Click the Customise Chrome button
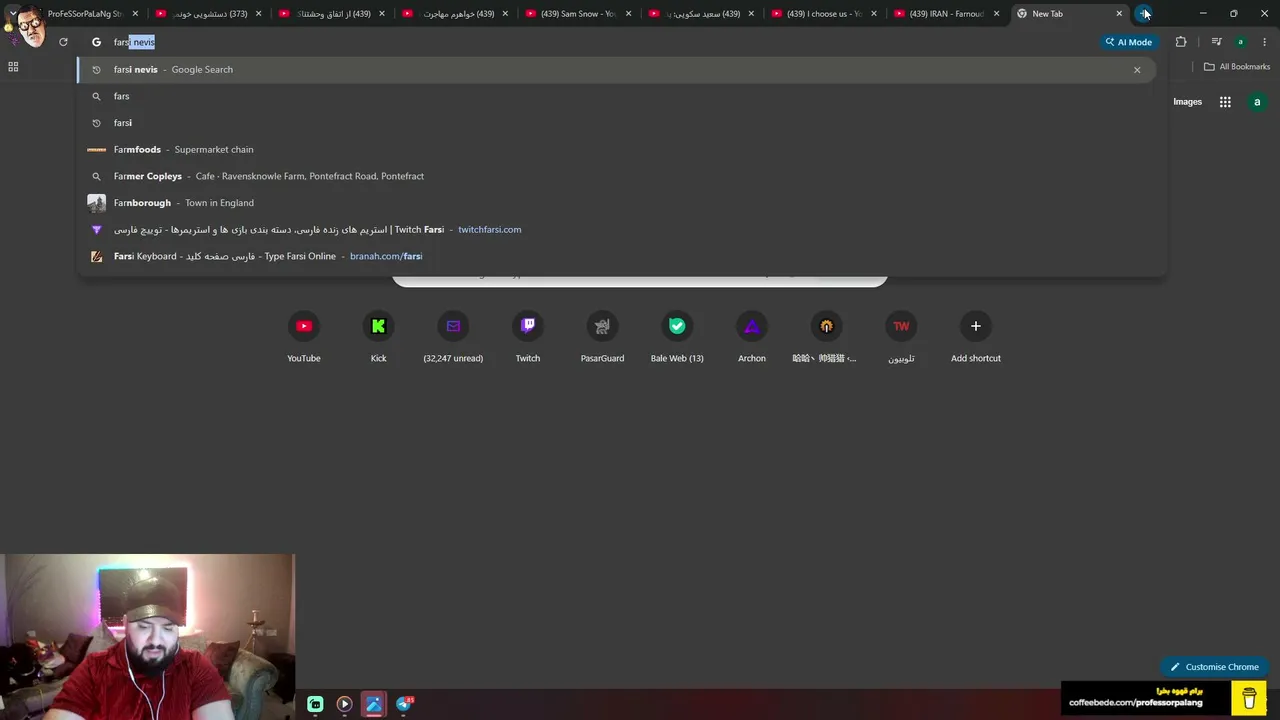This screenshot has height=720, width=1280. pos(1214,667)
